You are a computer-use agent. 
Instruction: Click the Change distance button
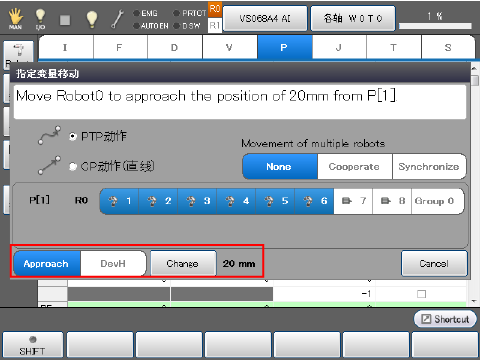(183, 264)
